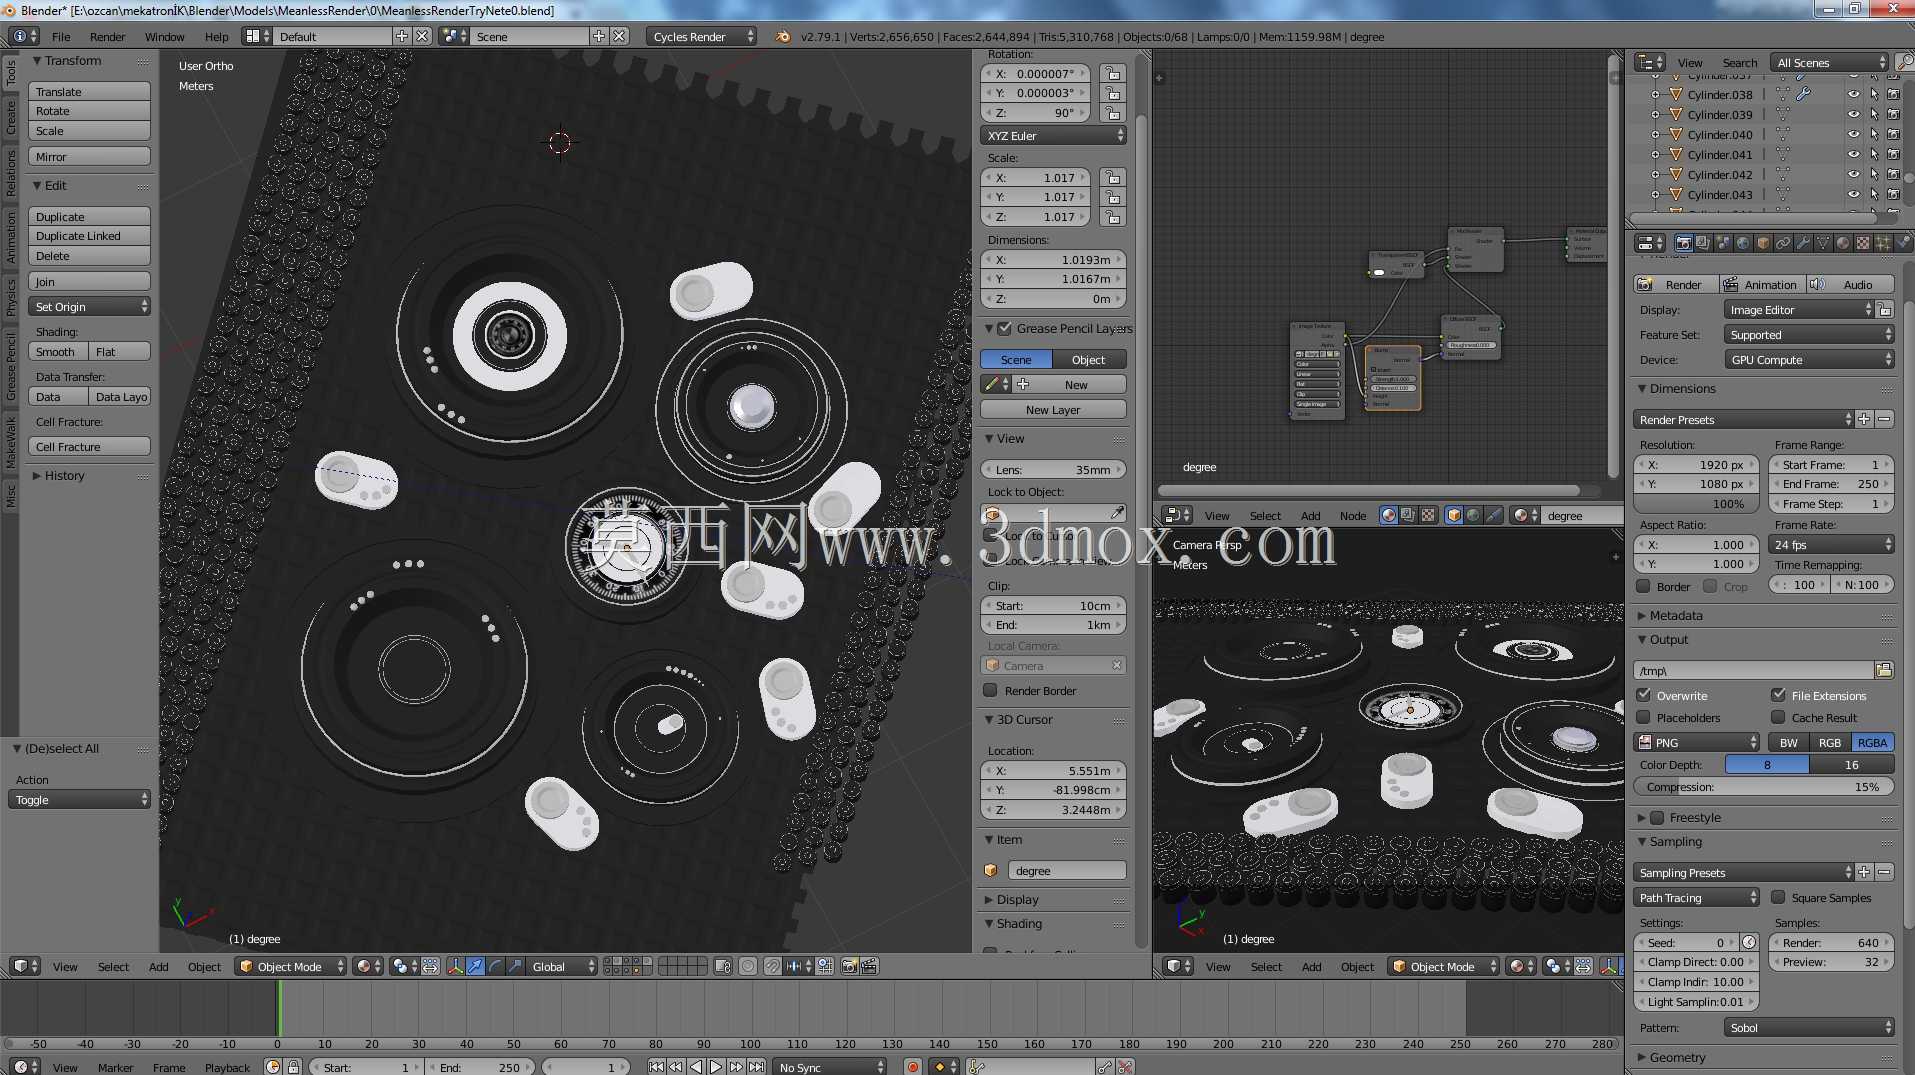
Task: Click the translate manipulator arrow icon
Action: (x=476, y=966)
